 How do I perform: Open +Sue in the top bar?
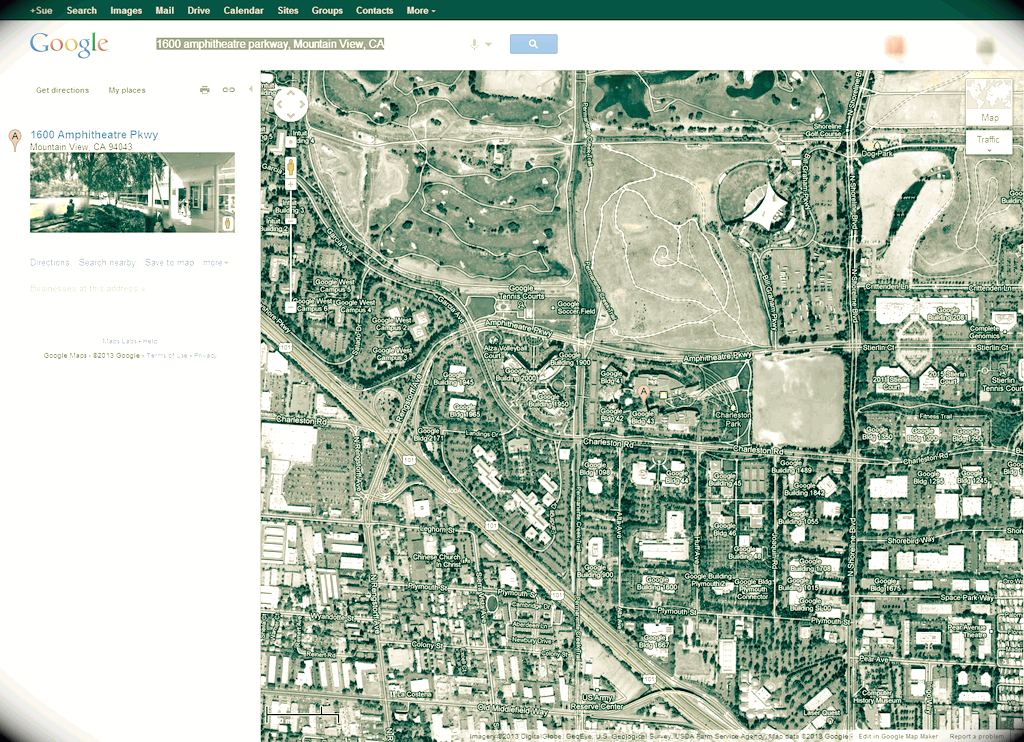(40, 10)
